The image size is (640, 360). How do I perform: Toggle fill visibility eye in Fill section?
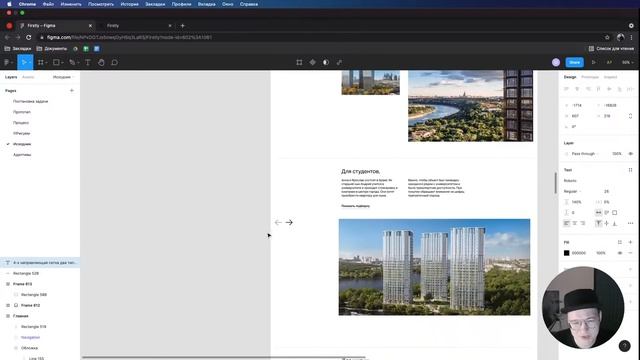(620, 253)
